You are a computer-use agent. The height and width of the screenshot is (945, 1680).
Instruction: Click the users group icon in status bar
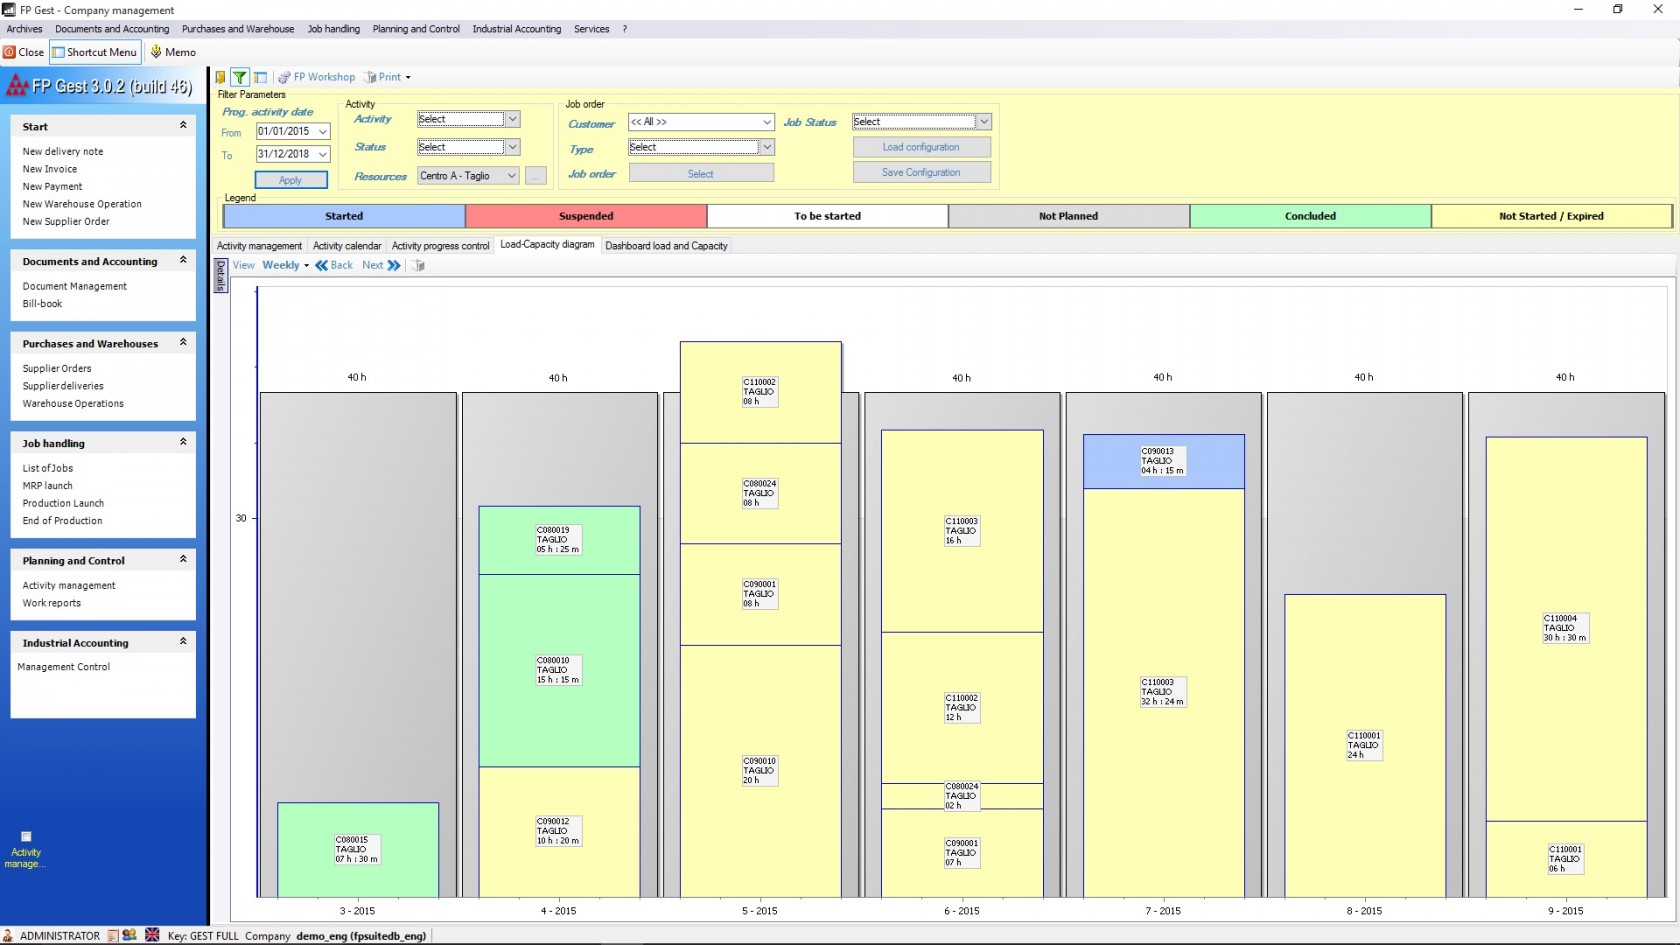click(x=130, y=936)
